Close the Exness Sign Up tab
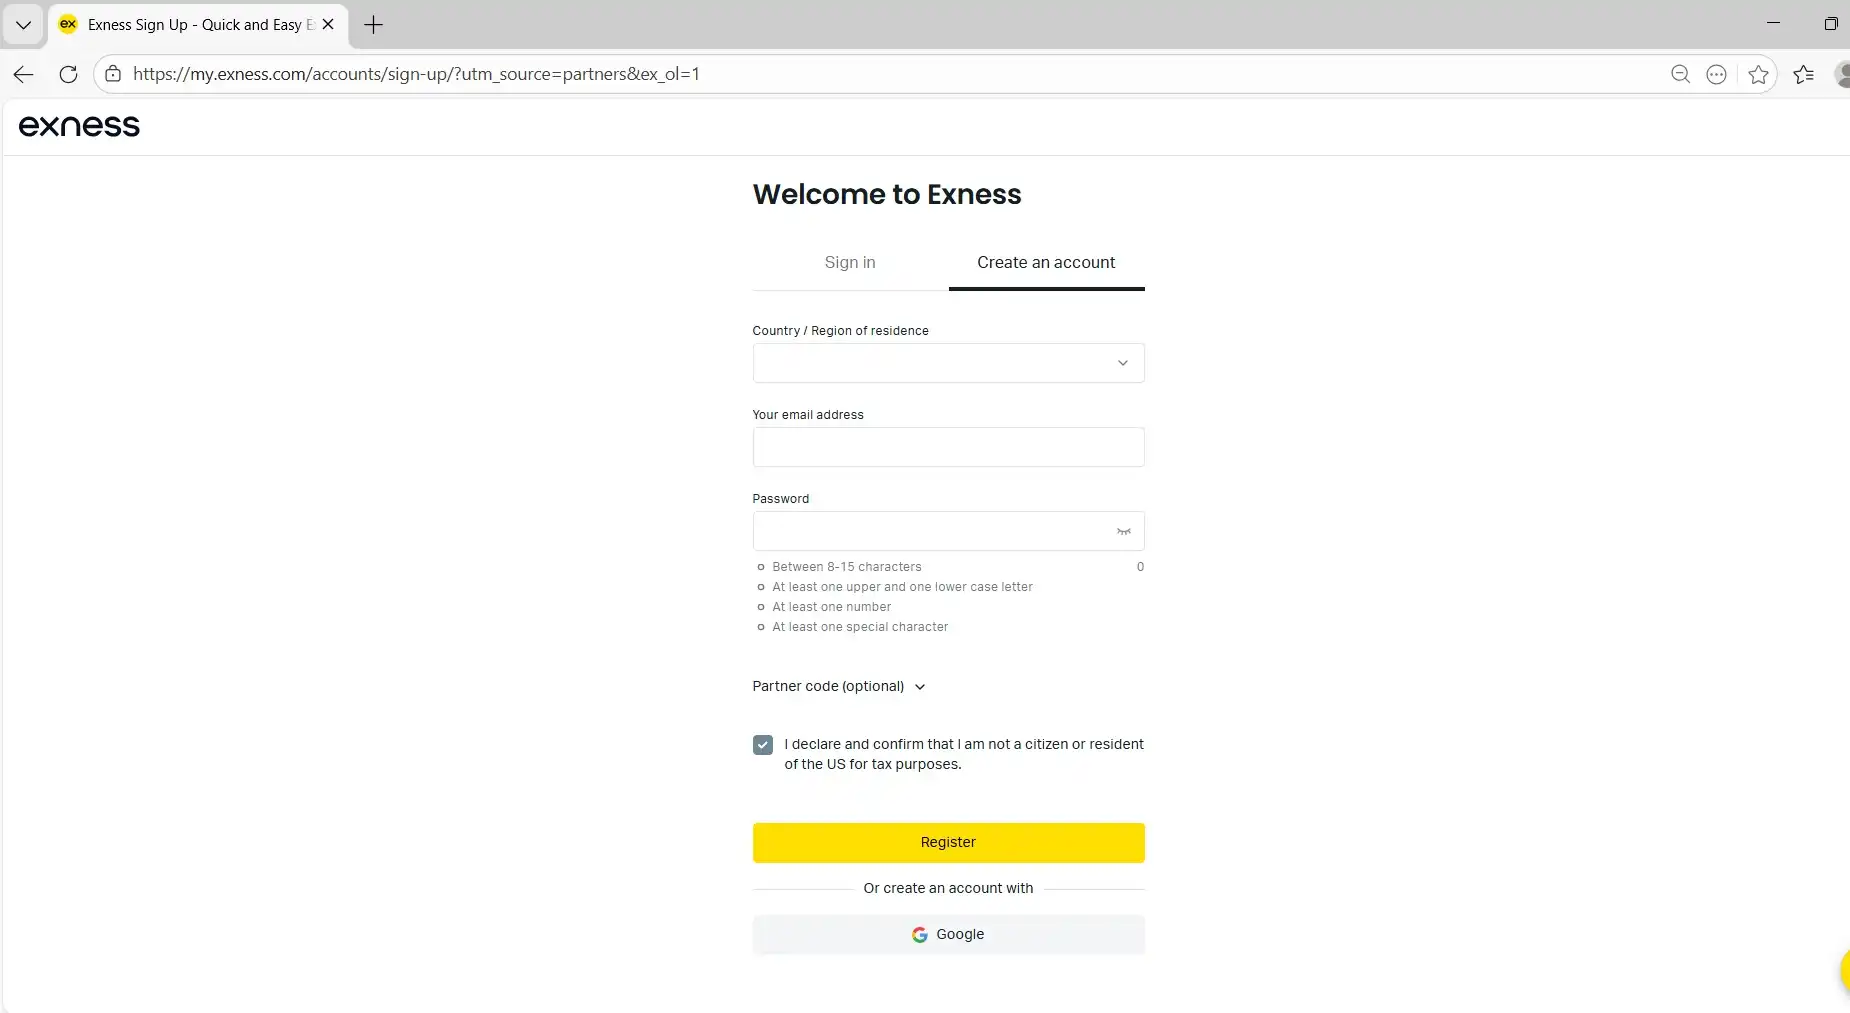 328,25
